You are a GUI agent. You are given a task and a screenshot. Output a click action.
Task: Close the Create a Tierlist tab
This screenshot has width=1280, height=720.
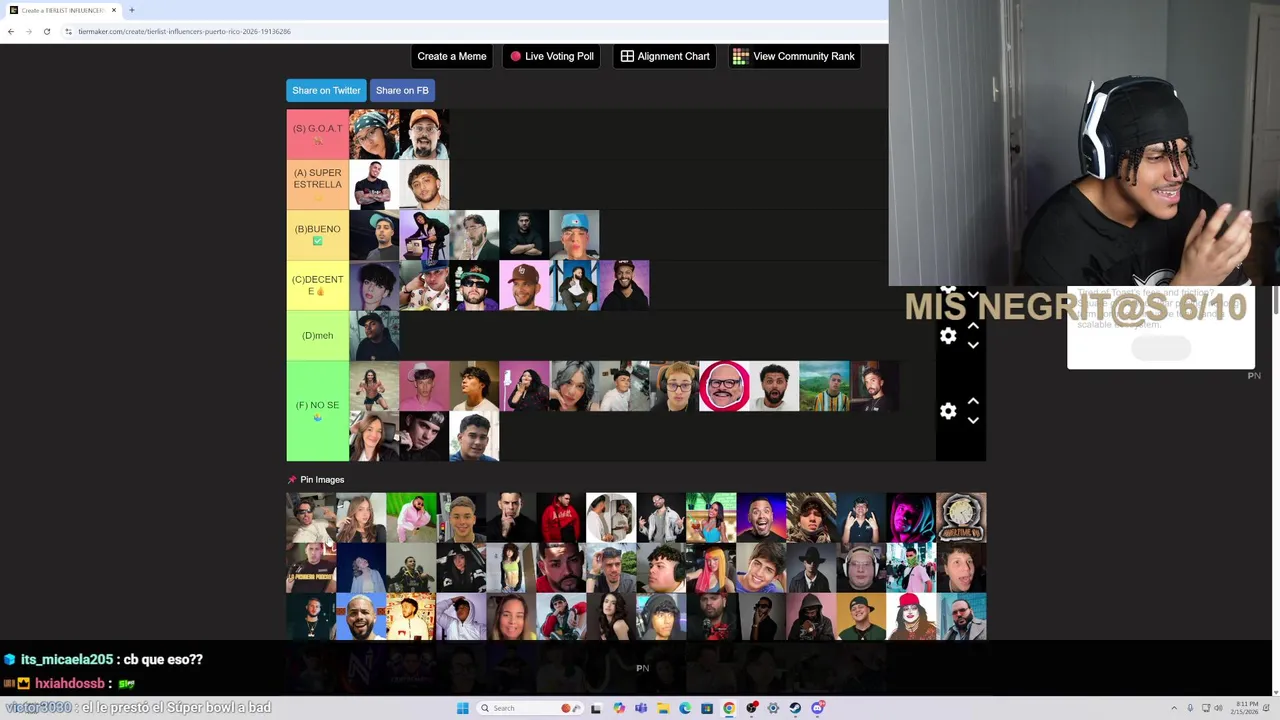(x=114, y=10)
